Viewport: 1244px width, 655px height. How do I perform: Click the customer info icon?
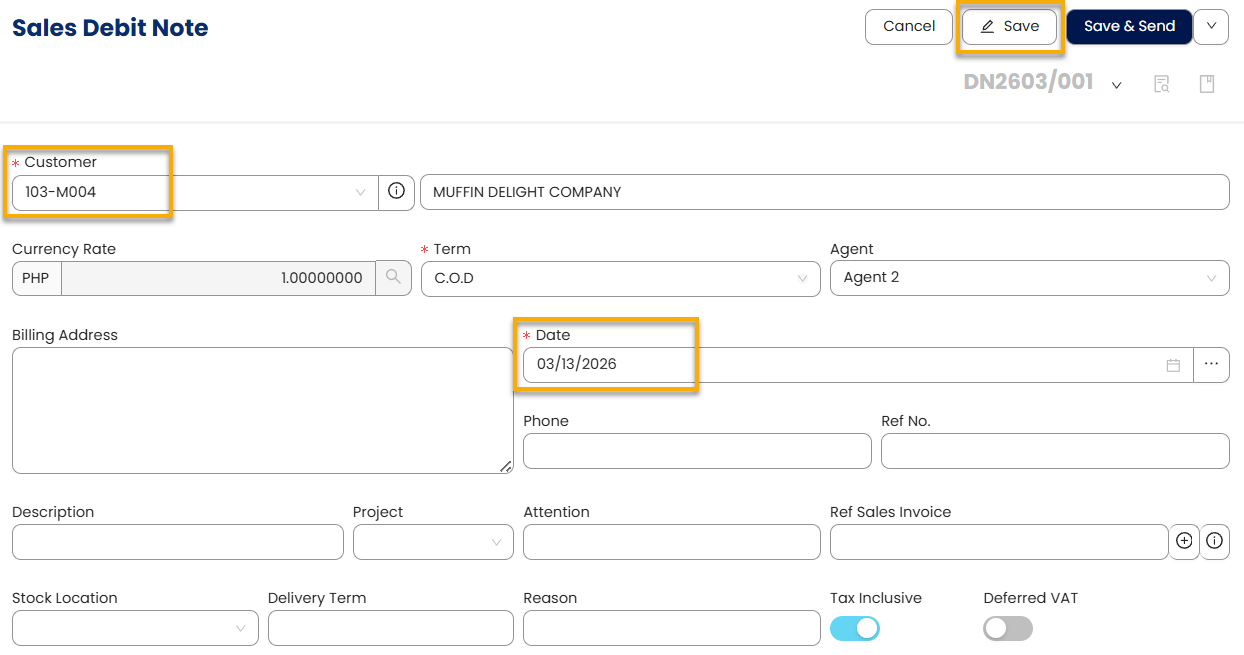[396, 192]
